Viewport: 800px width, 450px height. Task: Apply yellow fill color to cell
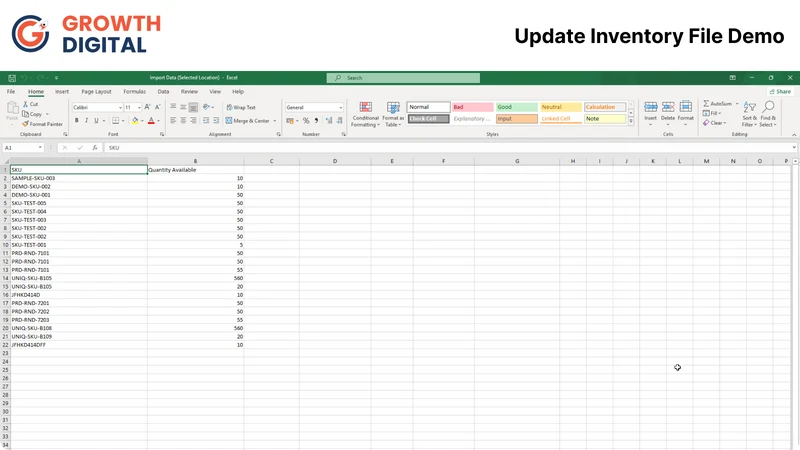pos(135,121)
